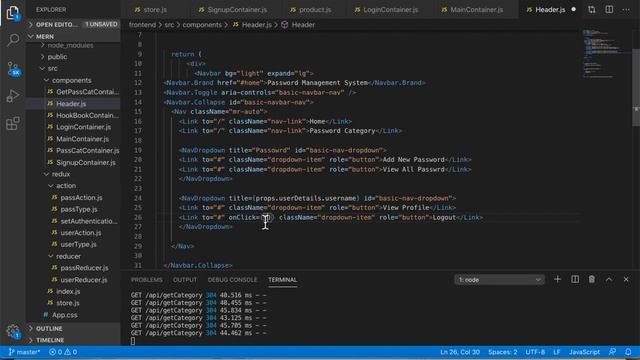
Task: Collapse the reducer folder
Action: pos(68,256)
